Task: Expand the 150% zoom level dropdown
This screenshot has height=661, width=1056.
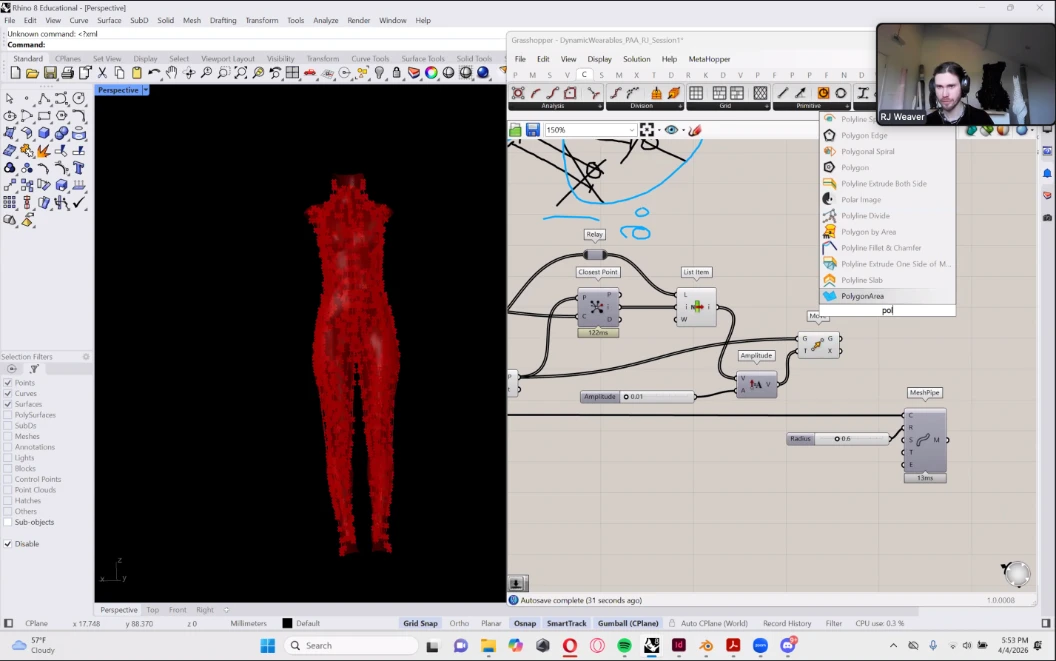Action: pyautogui.click(x=631, y=130)
